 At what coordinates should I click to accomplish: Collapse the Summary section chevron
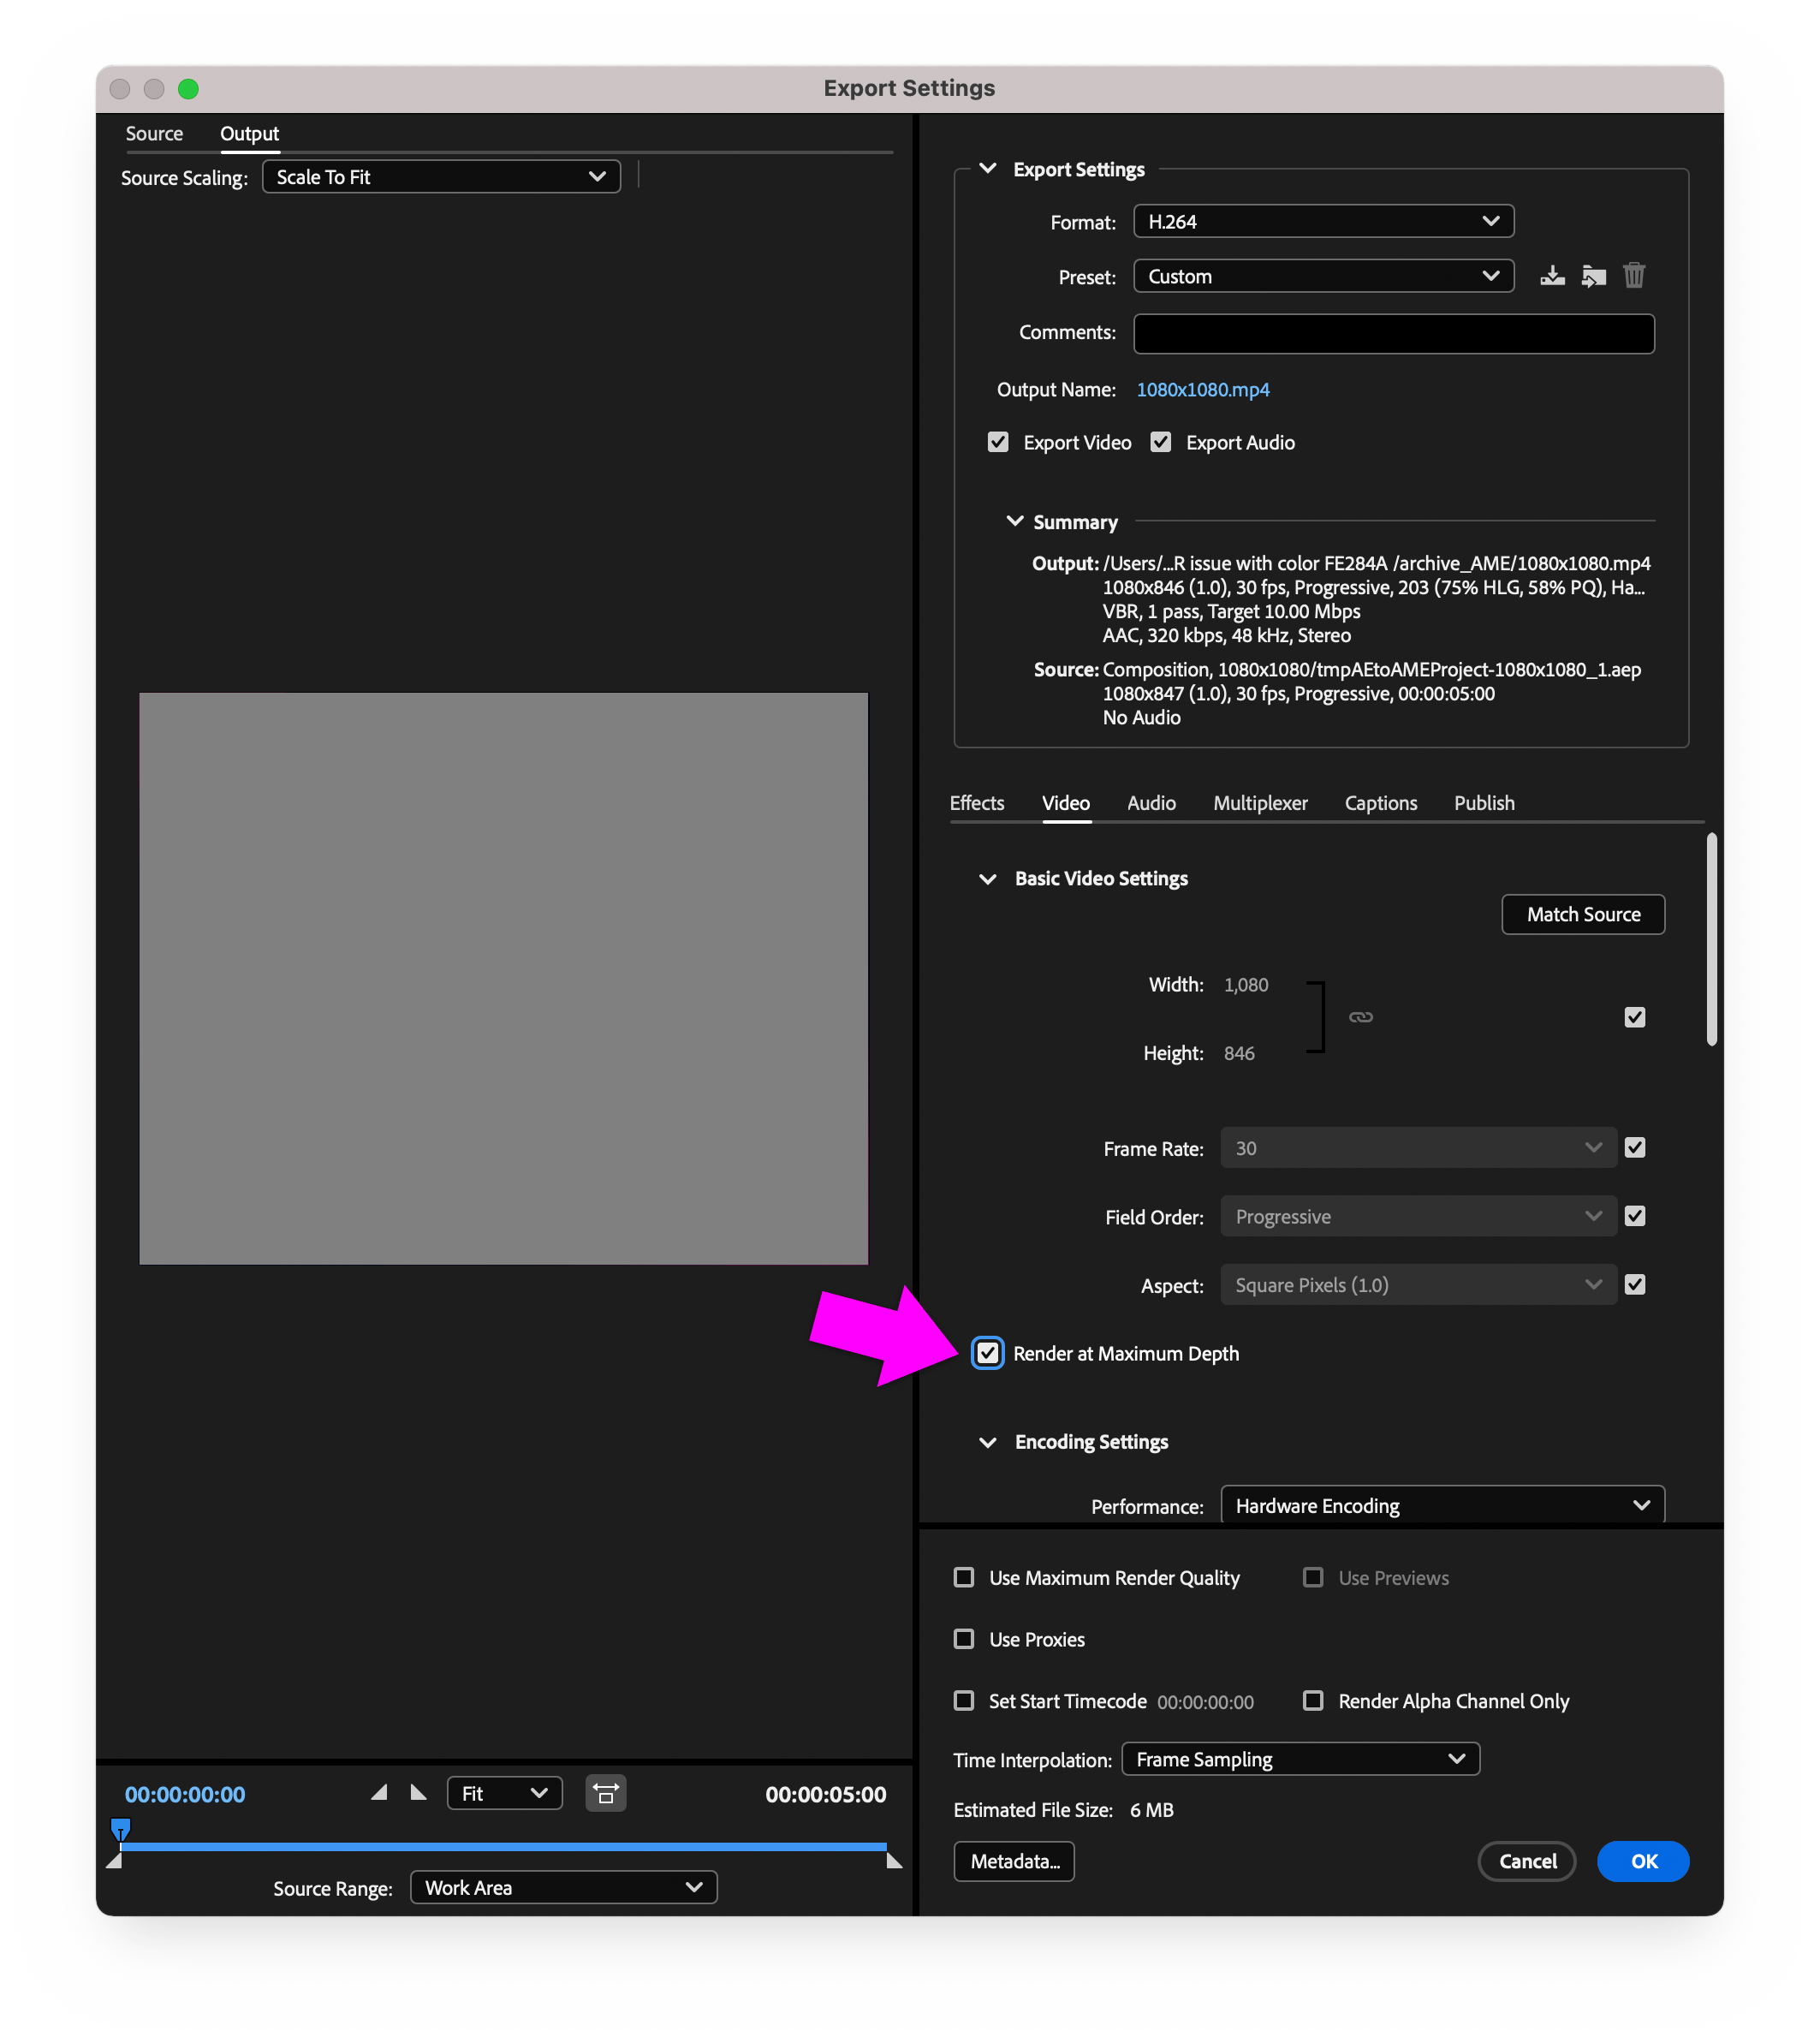[1014, 521]
